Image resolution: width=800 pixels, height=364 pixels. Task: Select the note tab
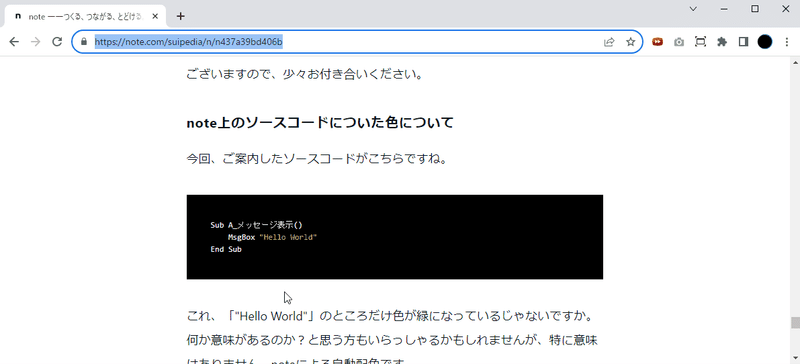tap(85, 16)
